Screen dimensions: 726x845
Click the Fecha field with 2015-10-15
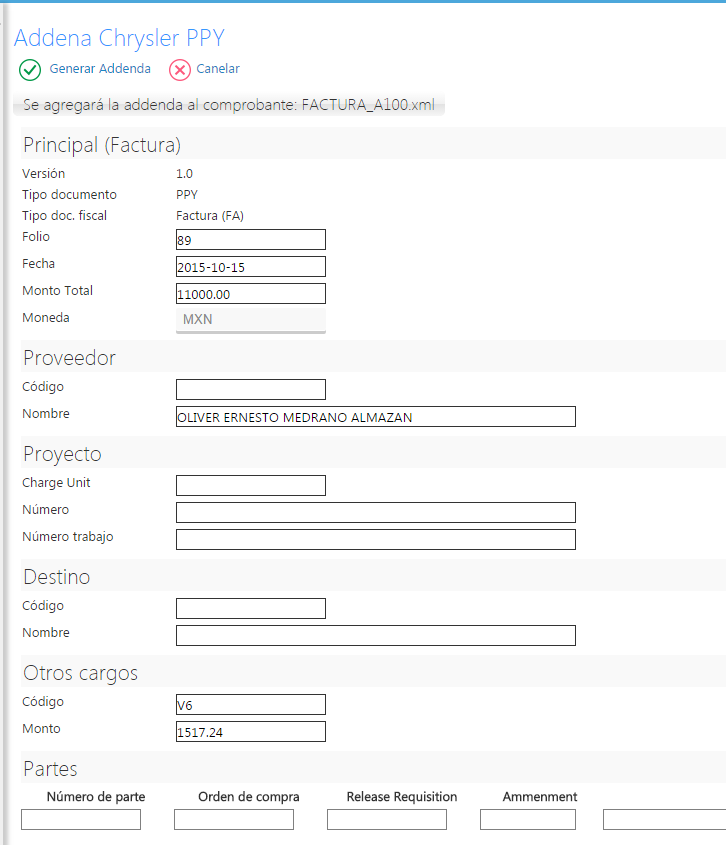click(x=251, y=267)
